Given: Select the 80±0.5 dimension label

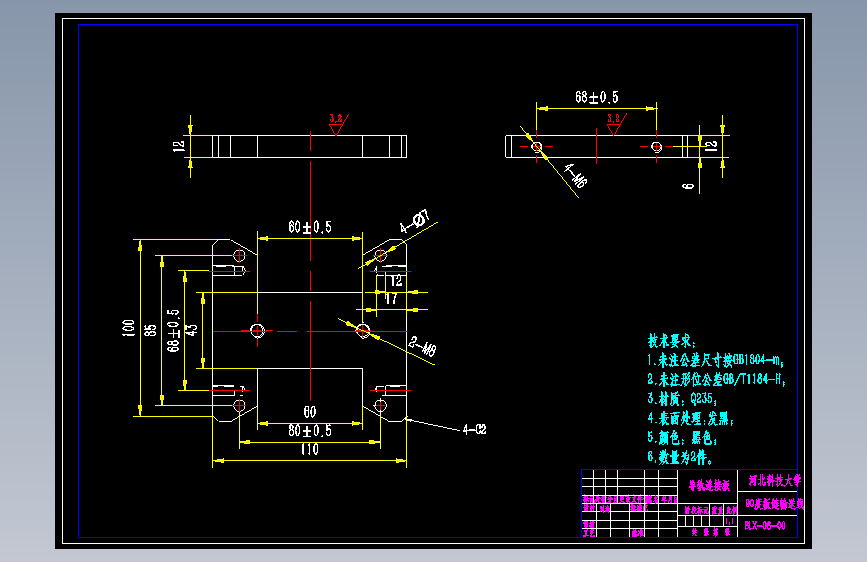Looking at the screenshot, I should pyautogui.click(x=310, y=431).
